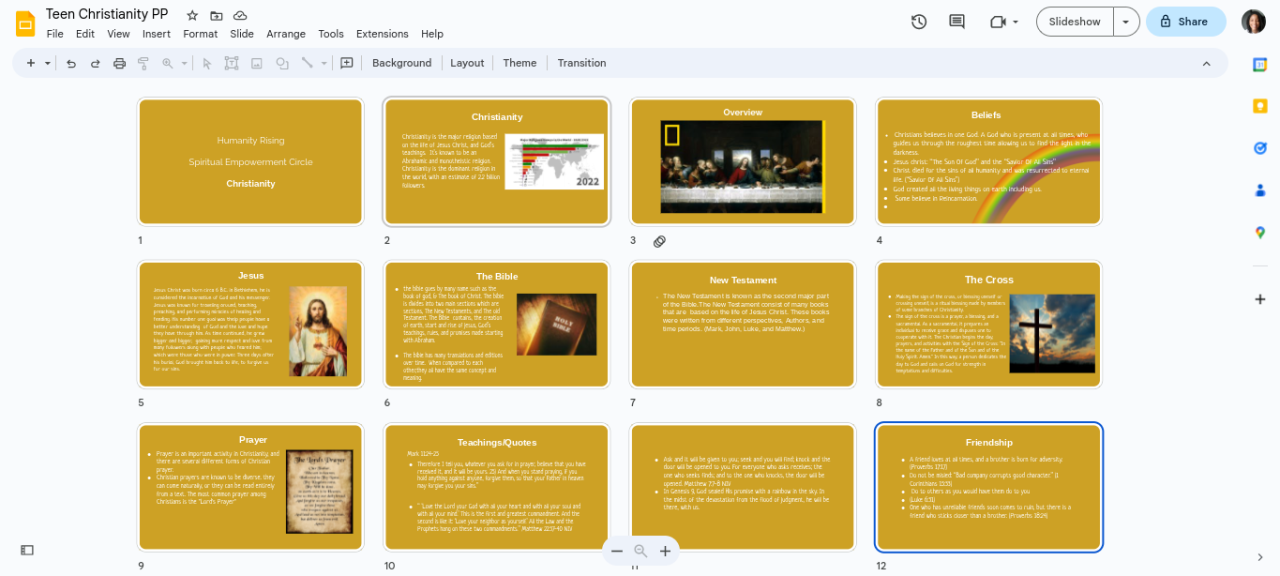Click the redo arrow
Screen dimensions: 1280x576
click(95, 63)
